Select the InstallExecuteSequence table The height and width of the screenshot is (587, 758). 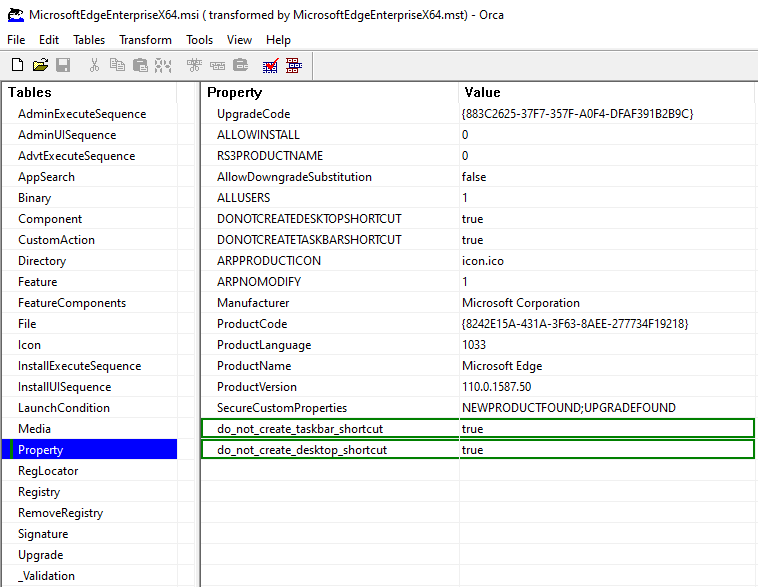click(x=80, y=366)
